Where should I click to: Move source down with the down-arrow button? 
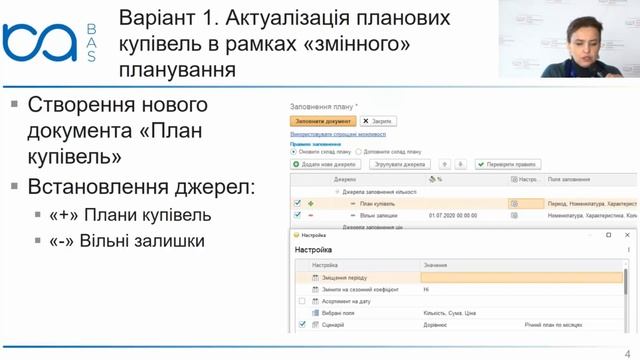point(460,164)
